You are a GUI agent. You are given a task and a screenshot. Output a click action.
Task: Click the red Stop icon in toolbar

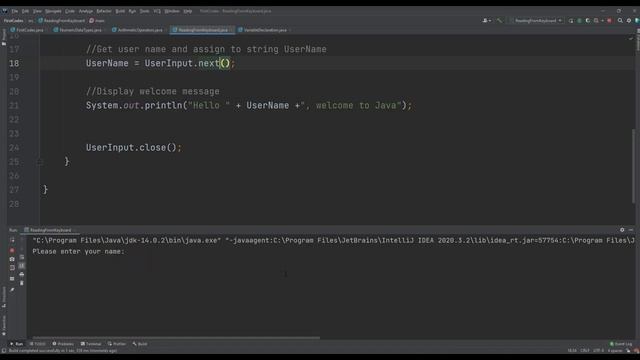pyautogui.click(x=609, y=20)
